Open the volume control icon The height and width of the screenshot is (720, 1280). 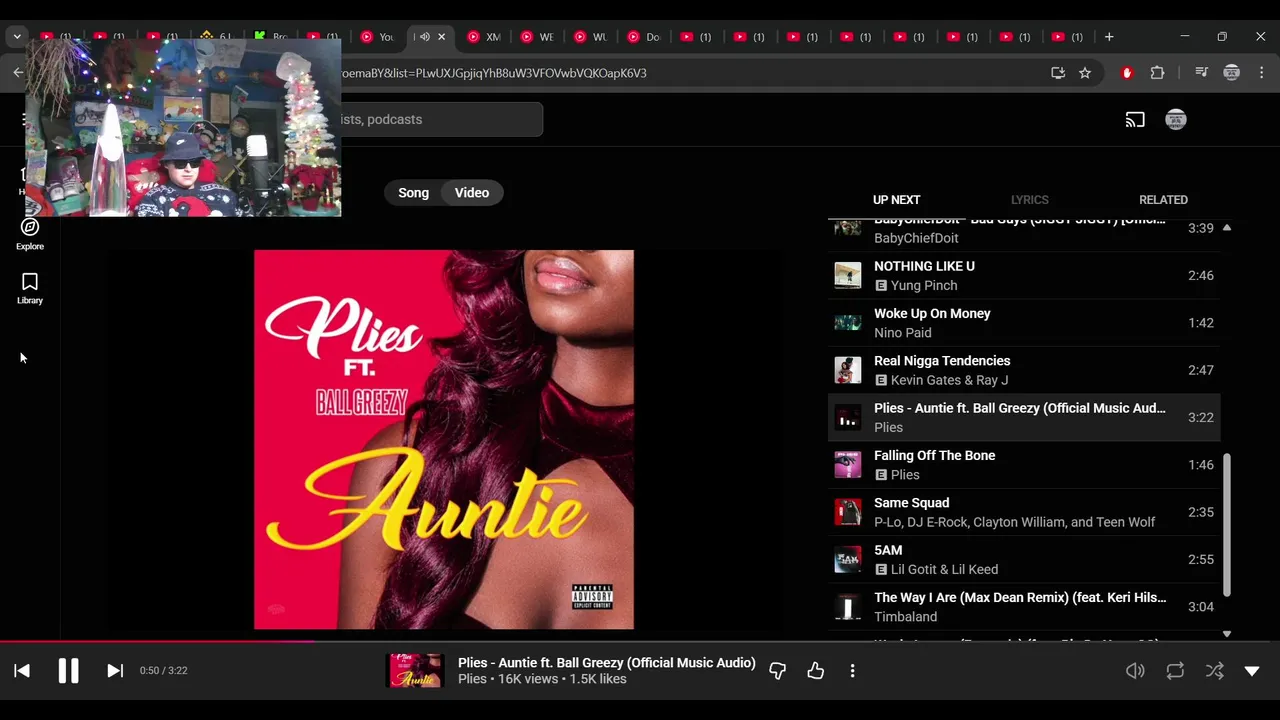tap(1135, 671)
